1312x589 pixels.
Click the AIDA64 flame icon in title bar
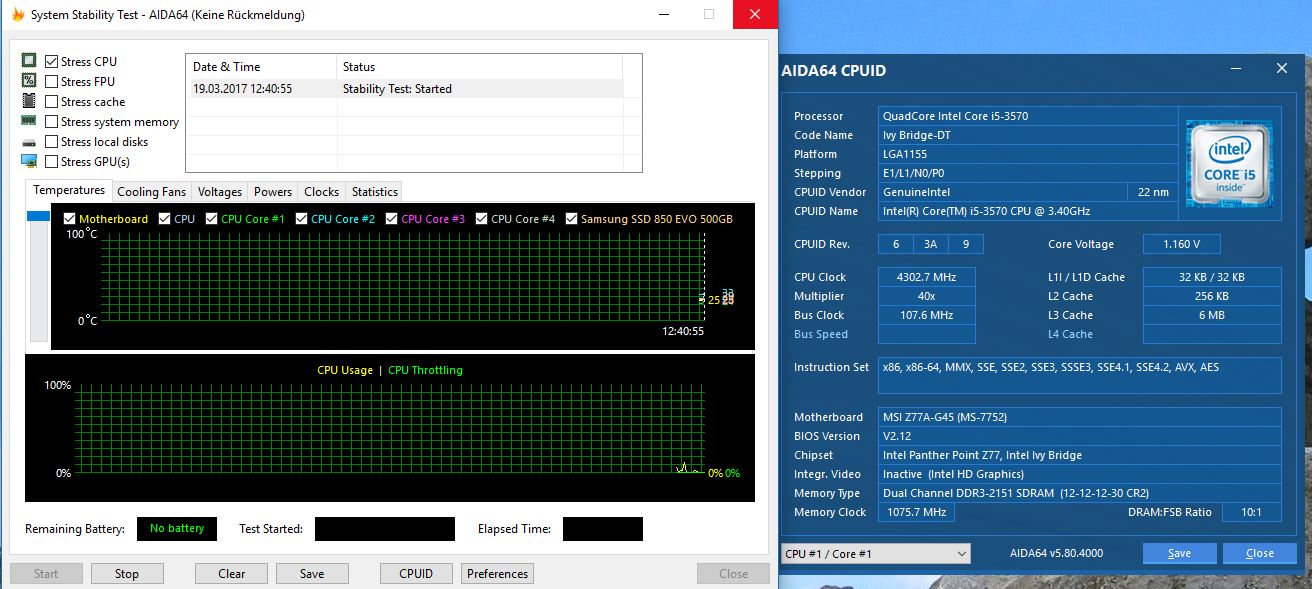pyautogui.click(x=17, y=15)
